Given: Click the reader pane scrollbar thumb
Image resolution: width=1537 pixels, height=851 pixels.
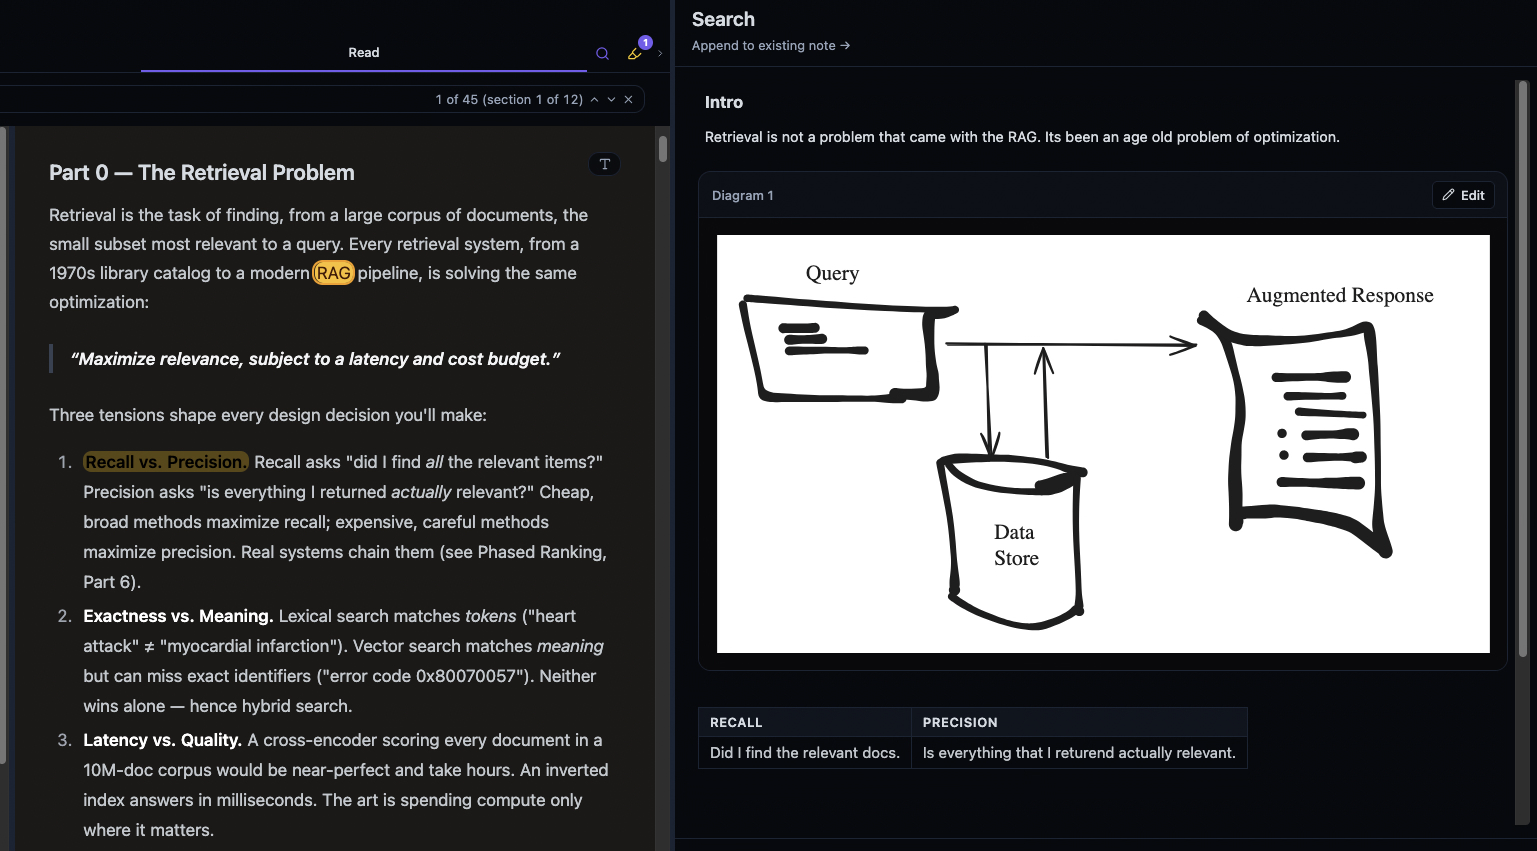Looking at the screenshot, I should click(x=662, y=149).
